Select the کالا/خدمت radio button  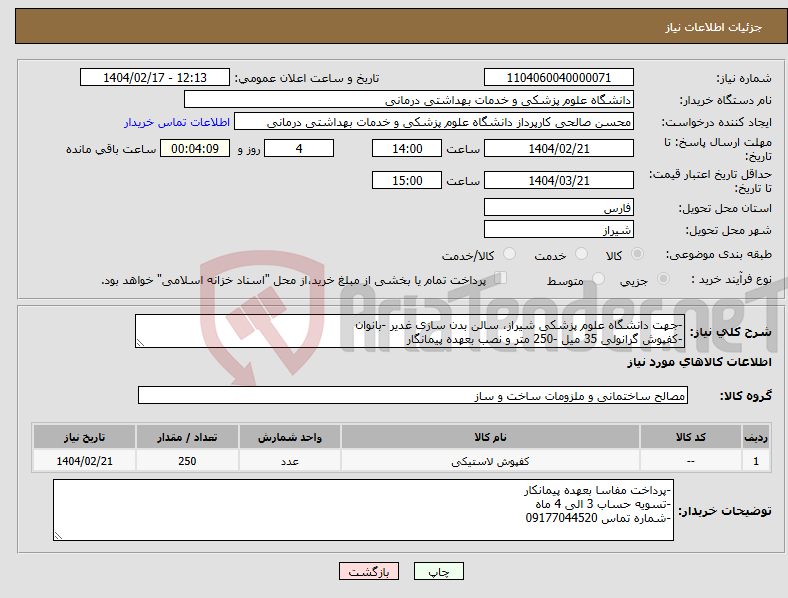click(x=510, y=254)
